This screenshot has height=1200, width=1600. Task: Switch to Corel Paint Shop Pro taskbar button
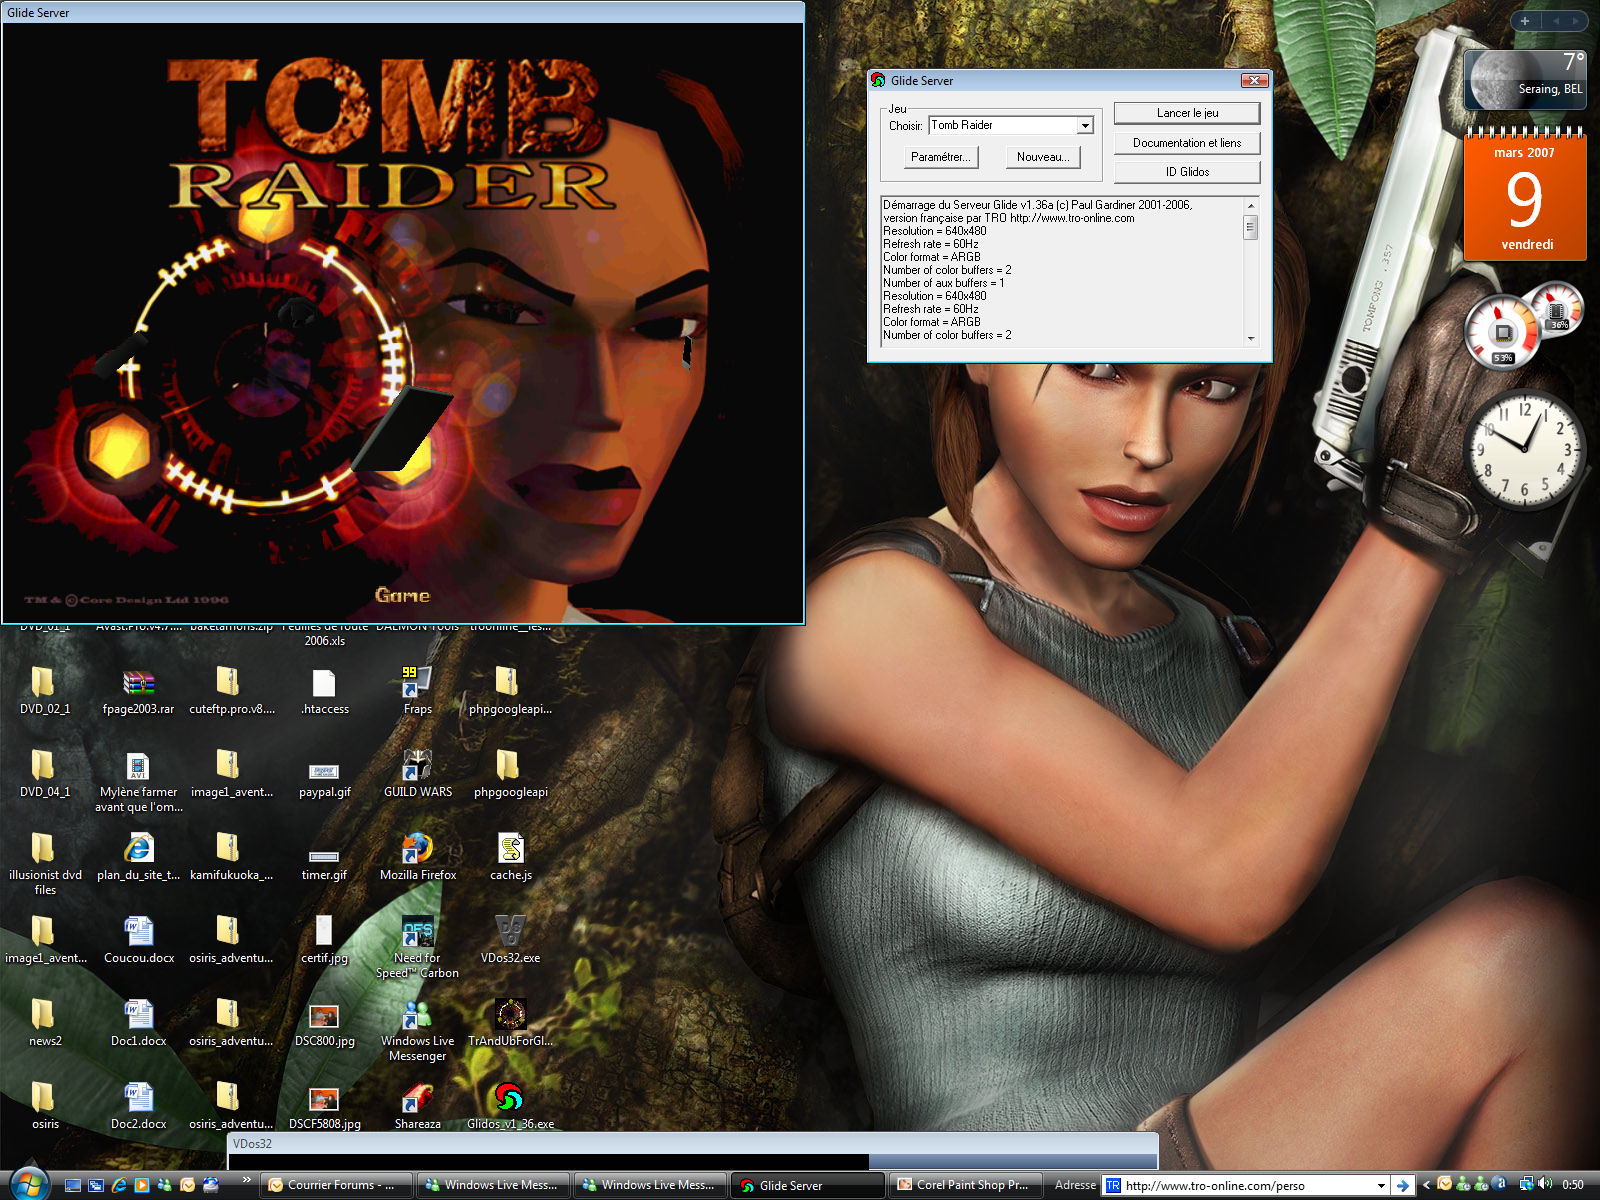[966, 1185]
